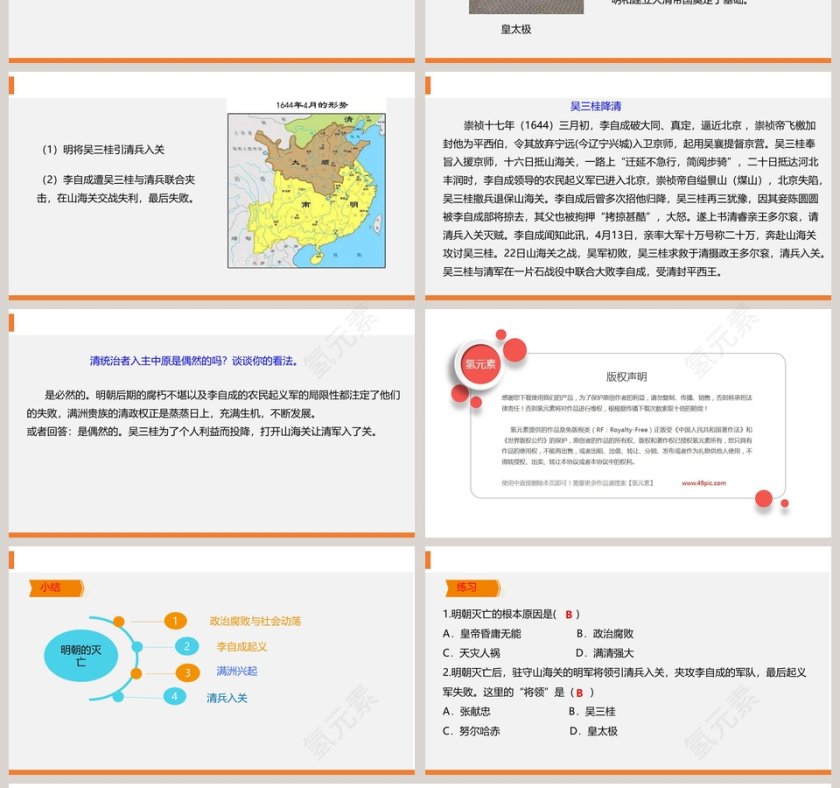The image size is (840, 788).
Task: Select the blue circle numbered 4
Action: (x=175, y=697)
